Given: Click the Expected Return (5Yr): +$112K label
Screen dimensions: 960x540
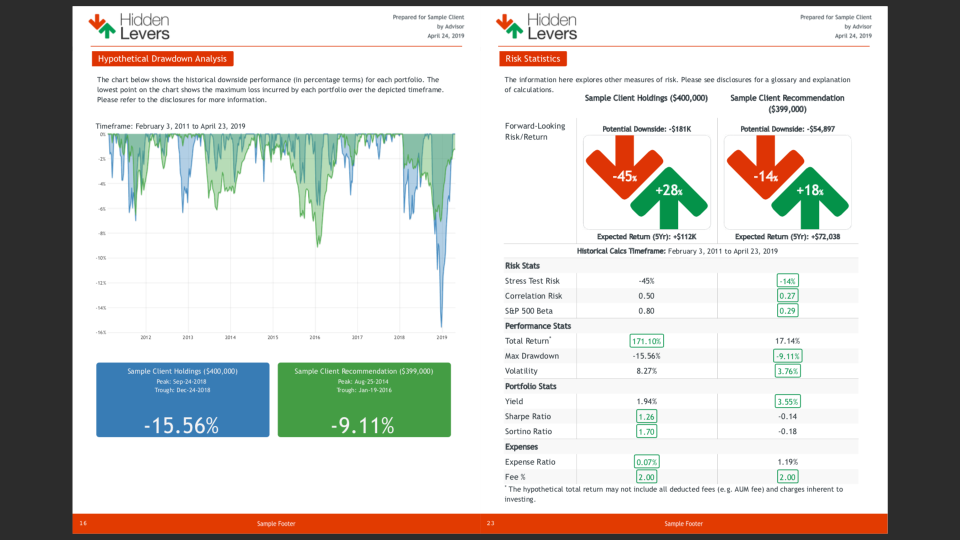Looking at the screenshot, I should 646,237.
